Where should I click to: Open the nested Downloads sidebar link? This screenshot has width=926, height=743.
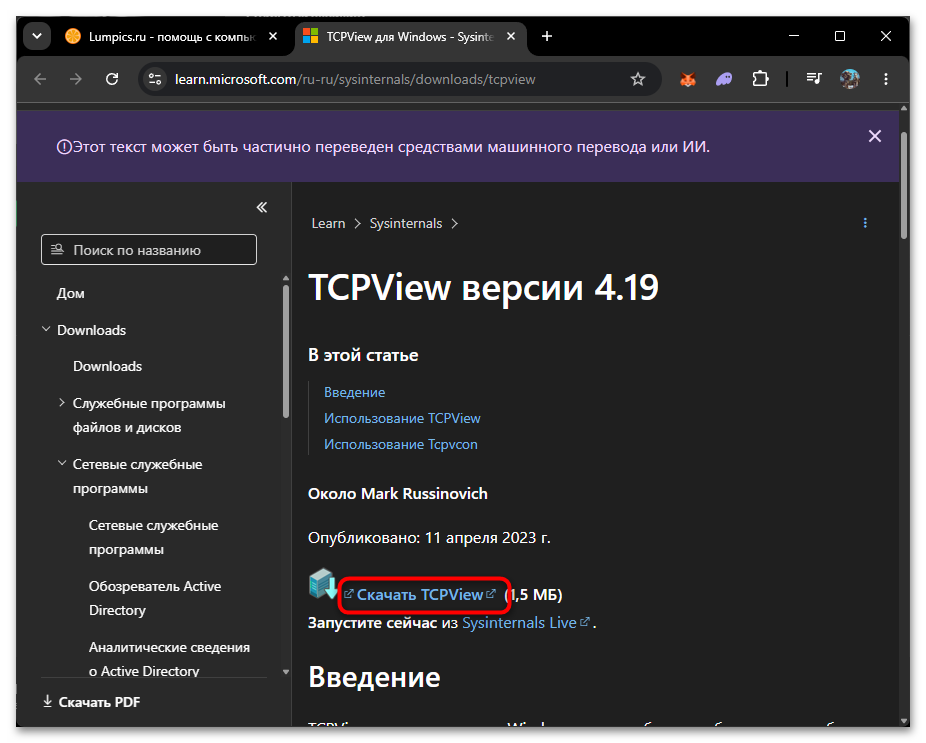point(107,366)
